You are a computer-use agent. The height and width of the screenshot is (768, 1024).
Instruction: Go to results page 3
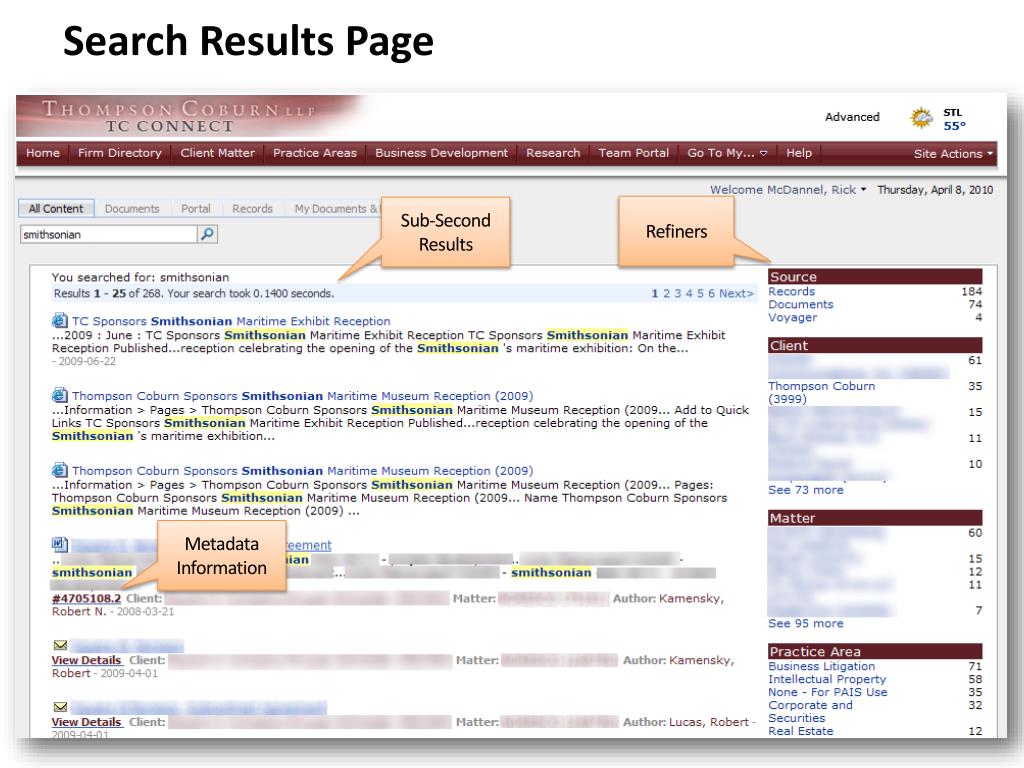[678, 293]
